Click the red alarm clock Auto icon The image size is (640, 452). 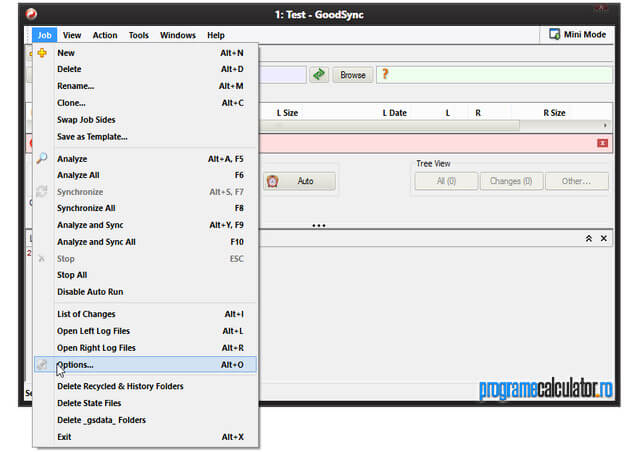pyautogui.click(x=273, y=181)
